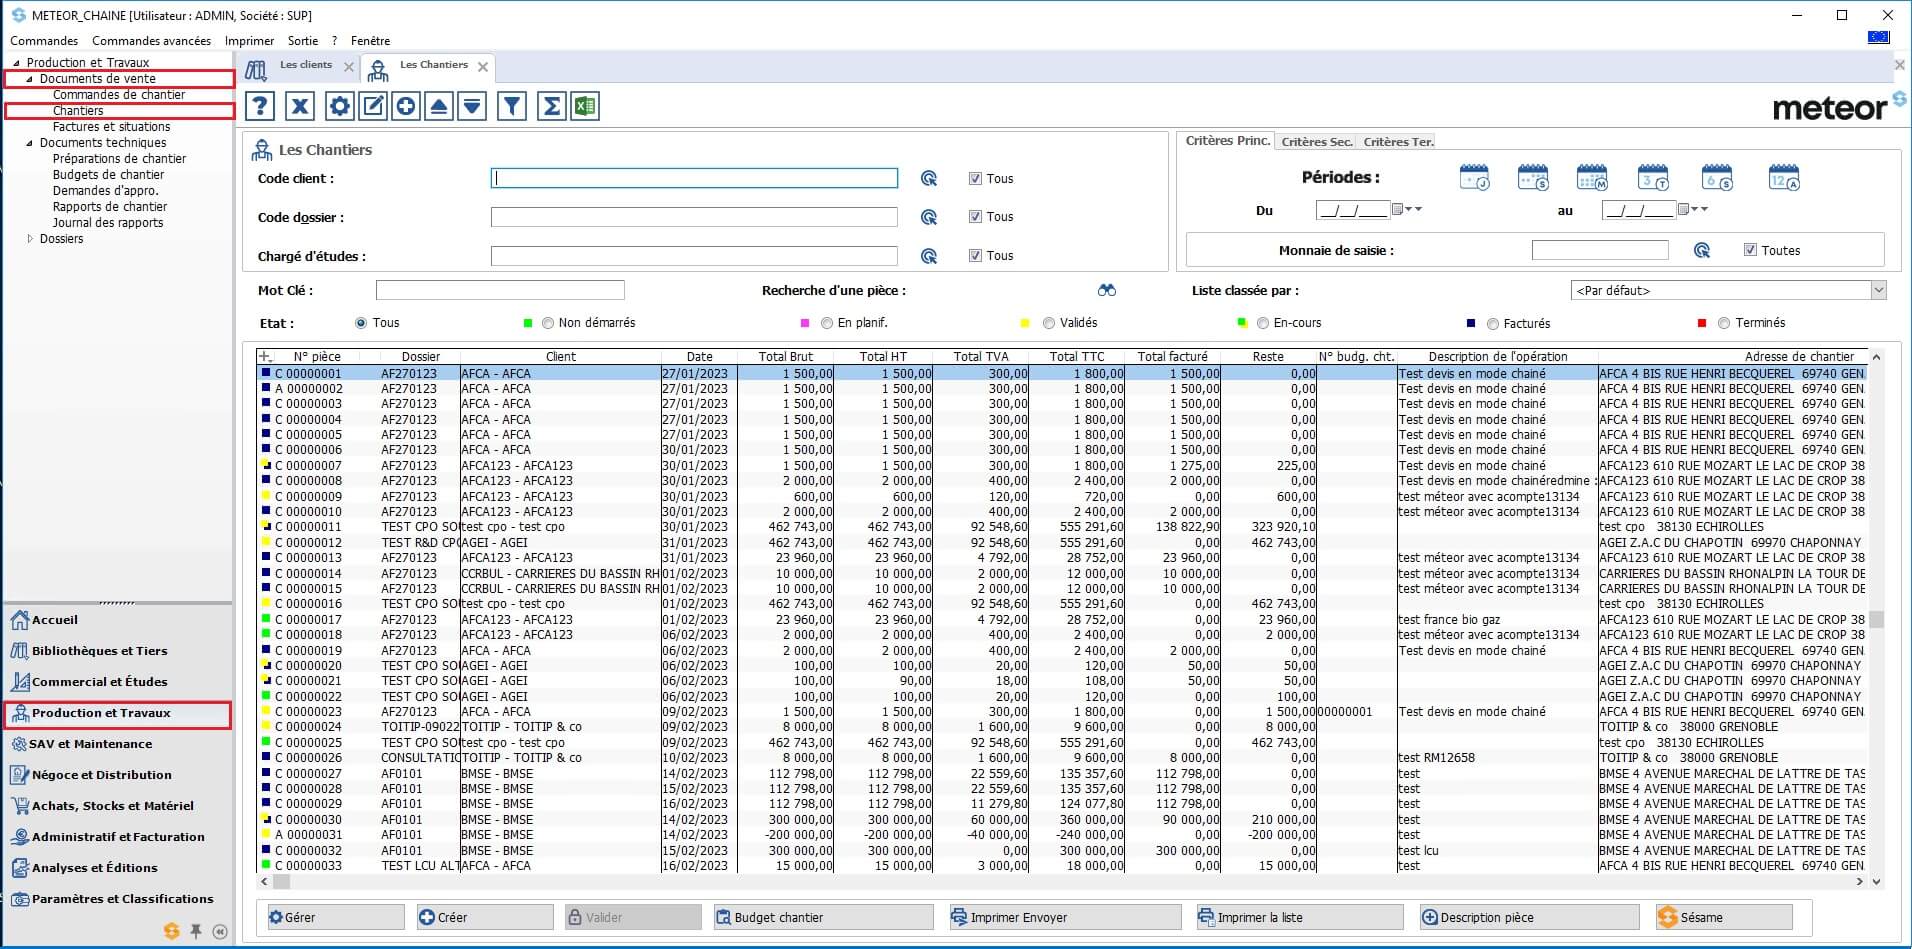Open the help question mark tool
Screen dimensions: 1912x949
click(x=260, y=106)
